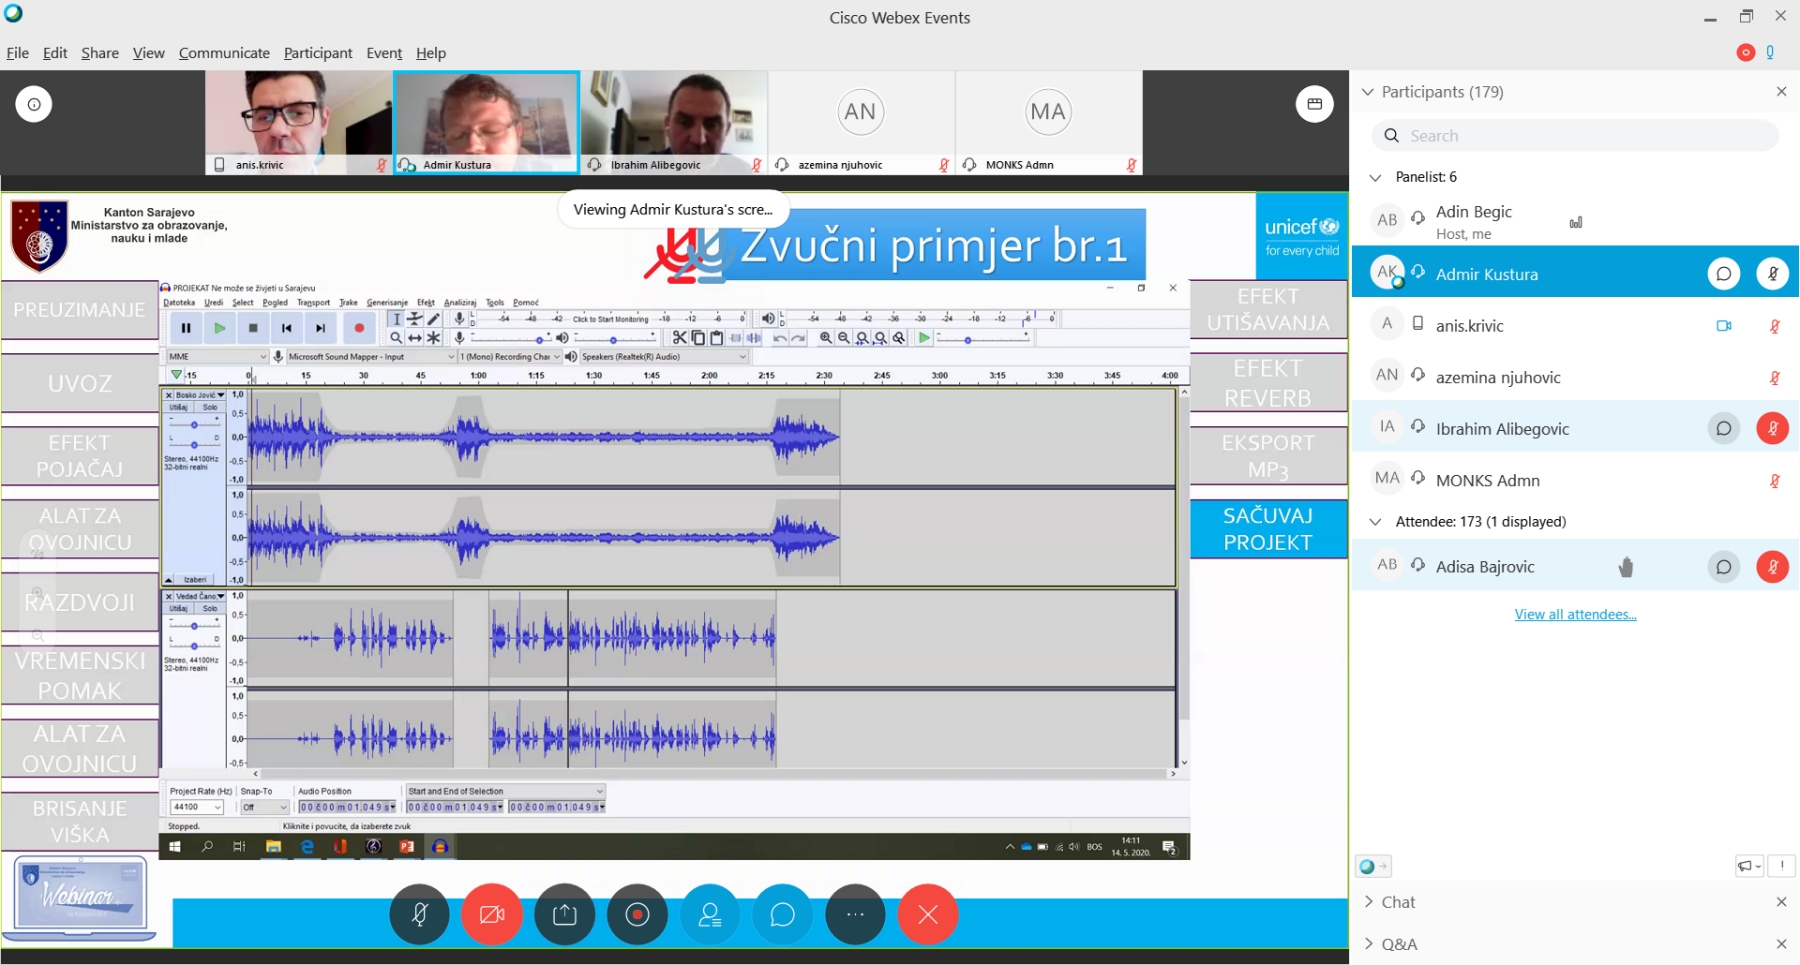Toggle your microphone mute in bottom toolbar

click(x=420, y=914)
